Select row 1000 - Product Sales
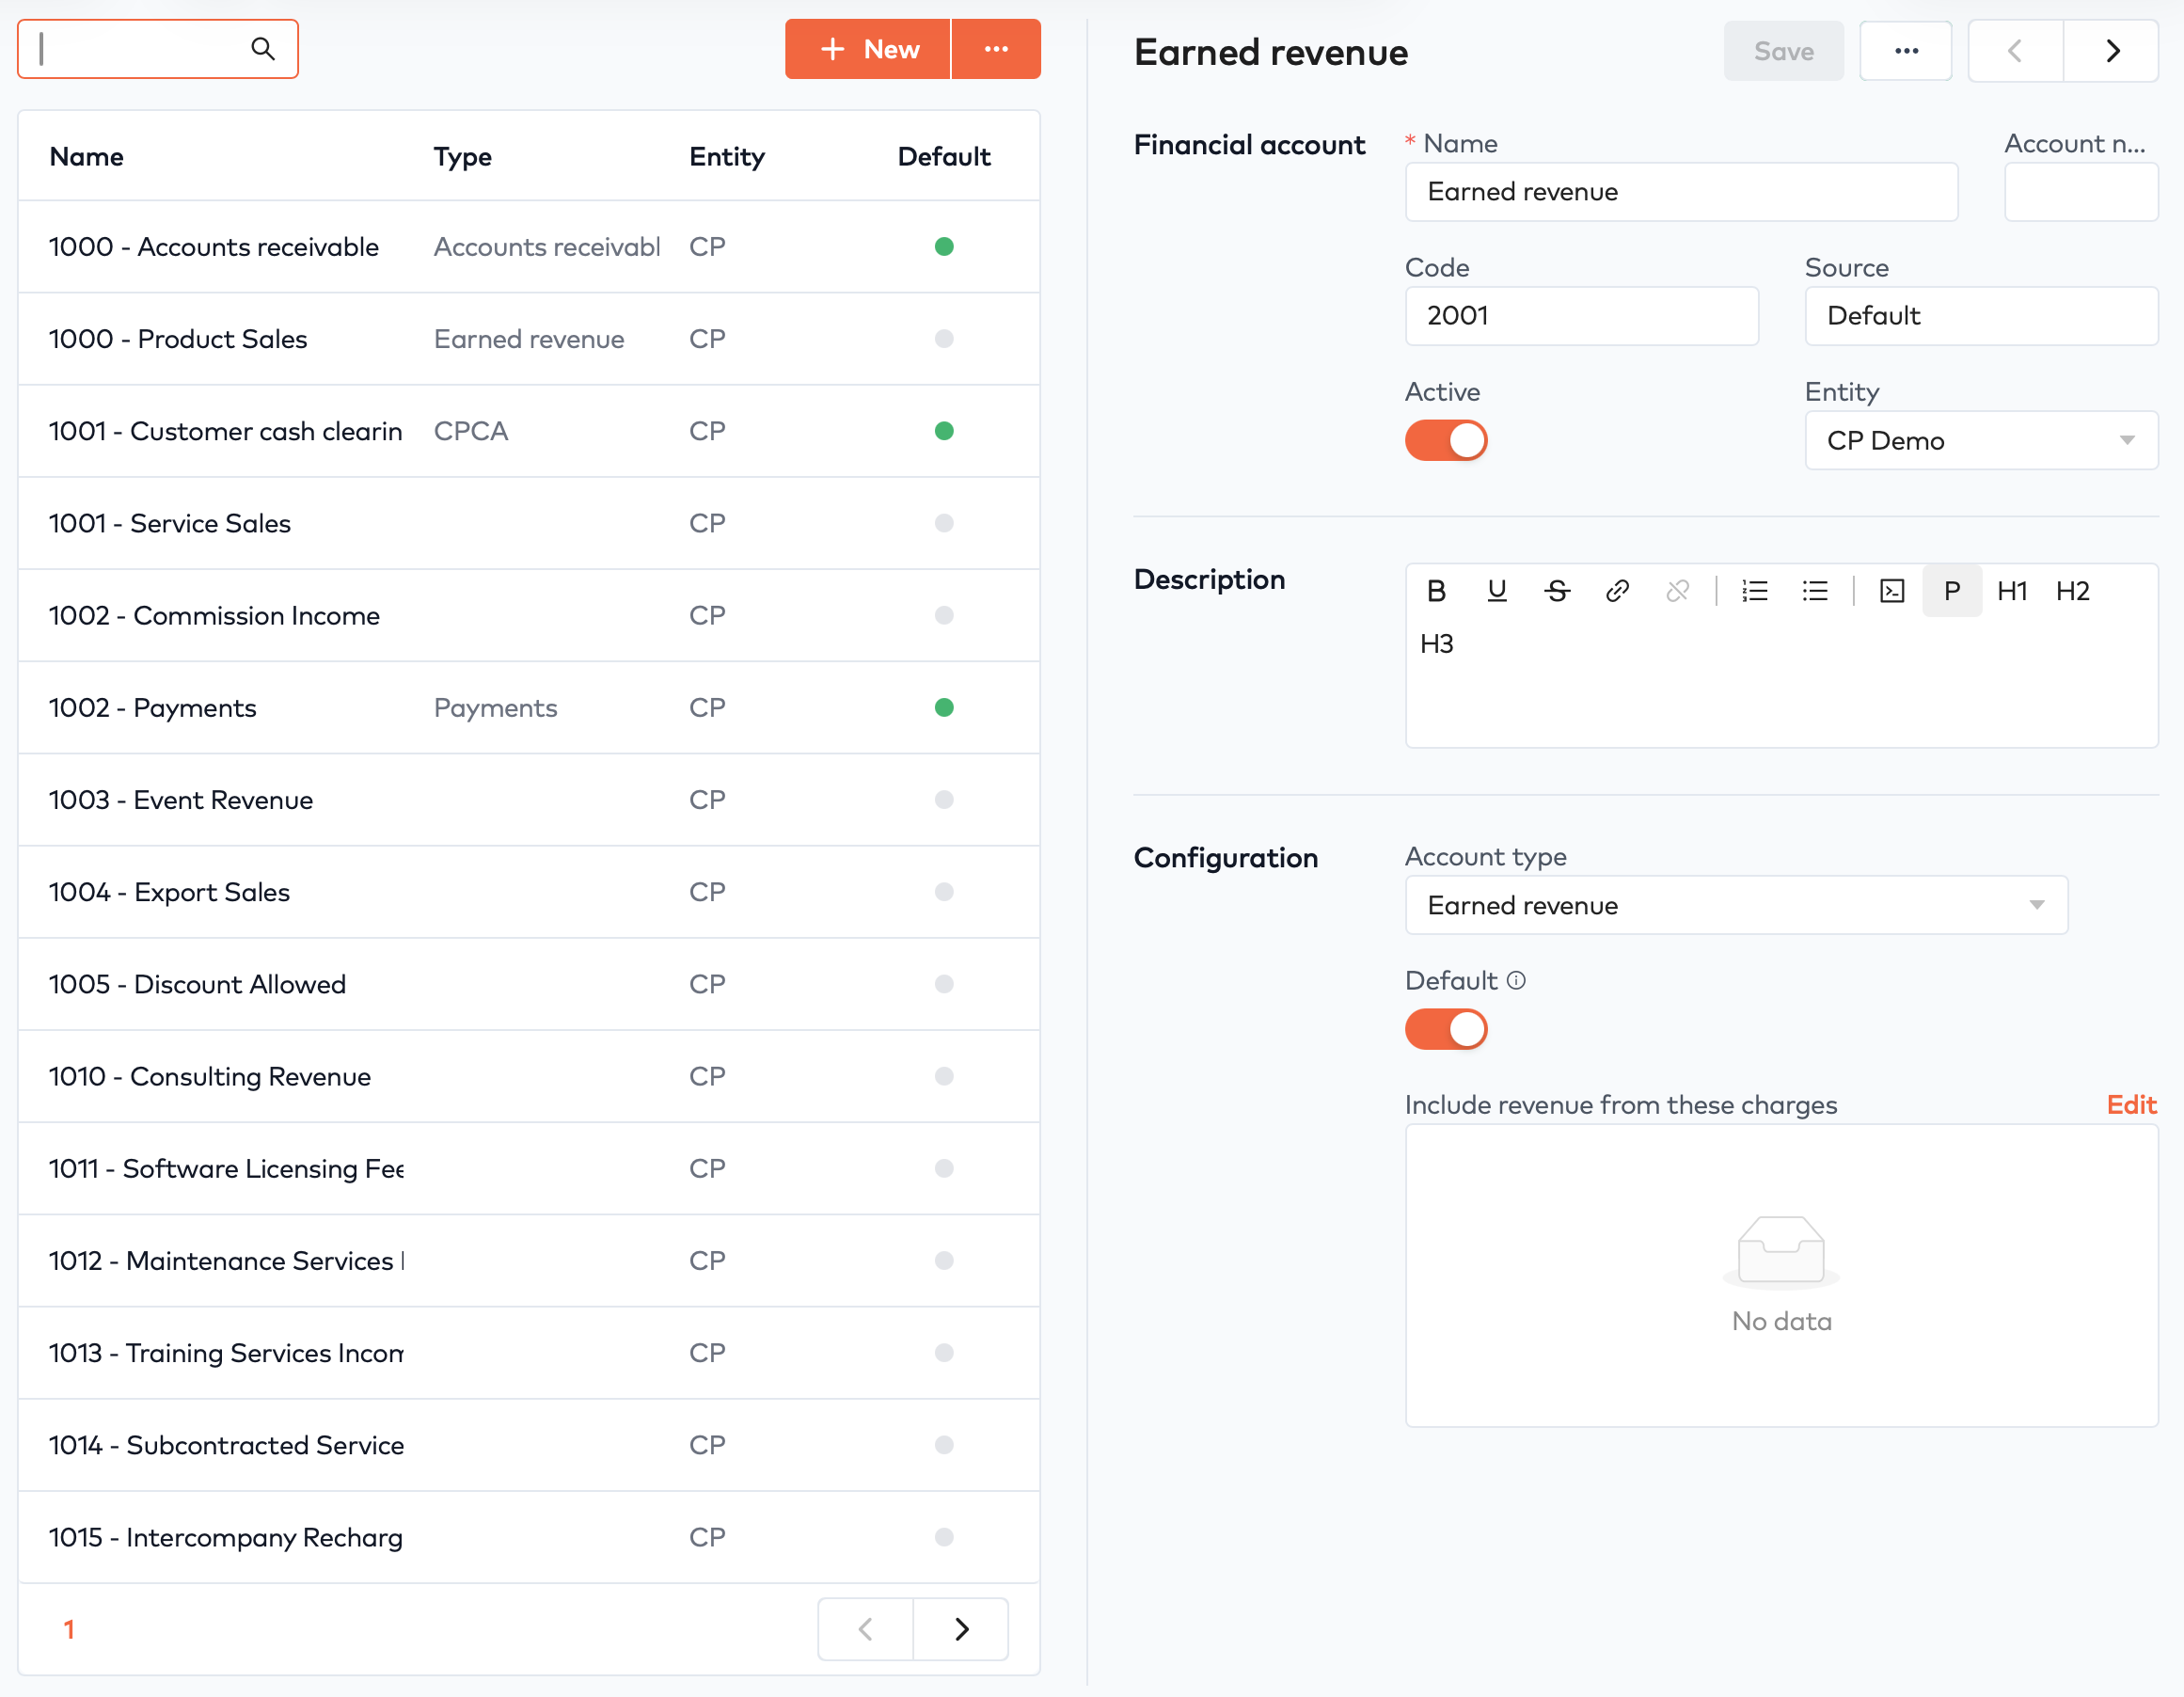The image size is (2184, 1697). pyautogui.click(x=529, y=339)
